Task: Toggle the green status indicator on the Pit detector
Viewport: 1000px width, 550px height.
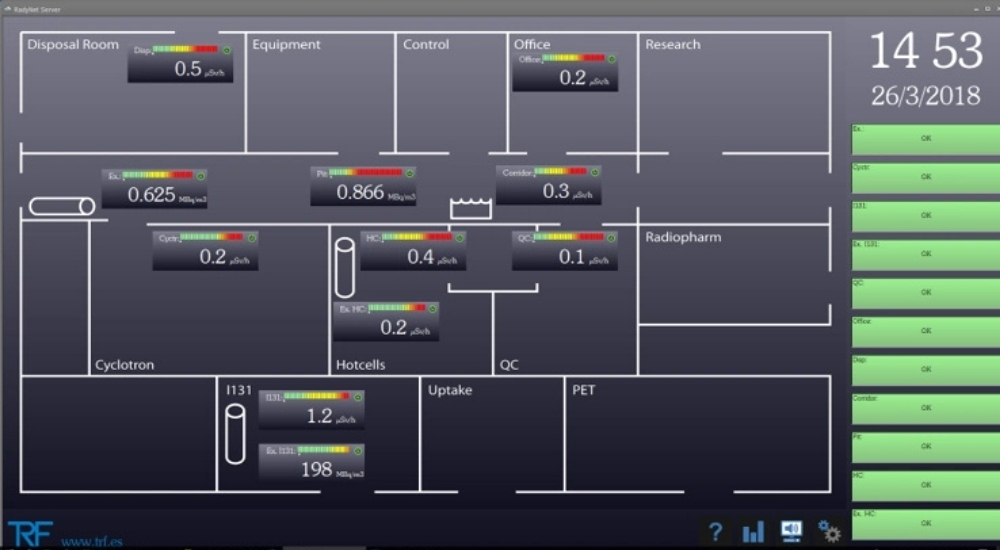Action: [409, 173]
